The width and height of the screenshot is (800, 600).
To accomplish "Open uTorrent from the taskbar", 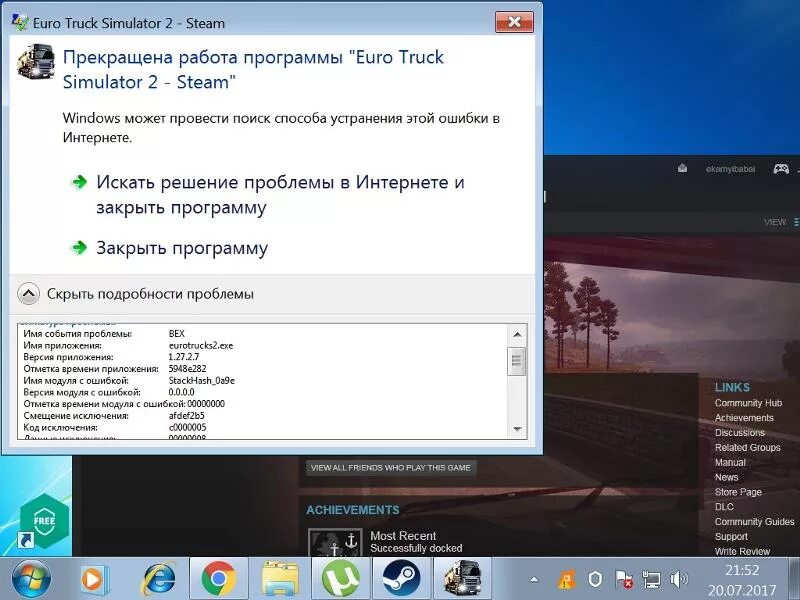I will point(340,579).
